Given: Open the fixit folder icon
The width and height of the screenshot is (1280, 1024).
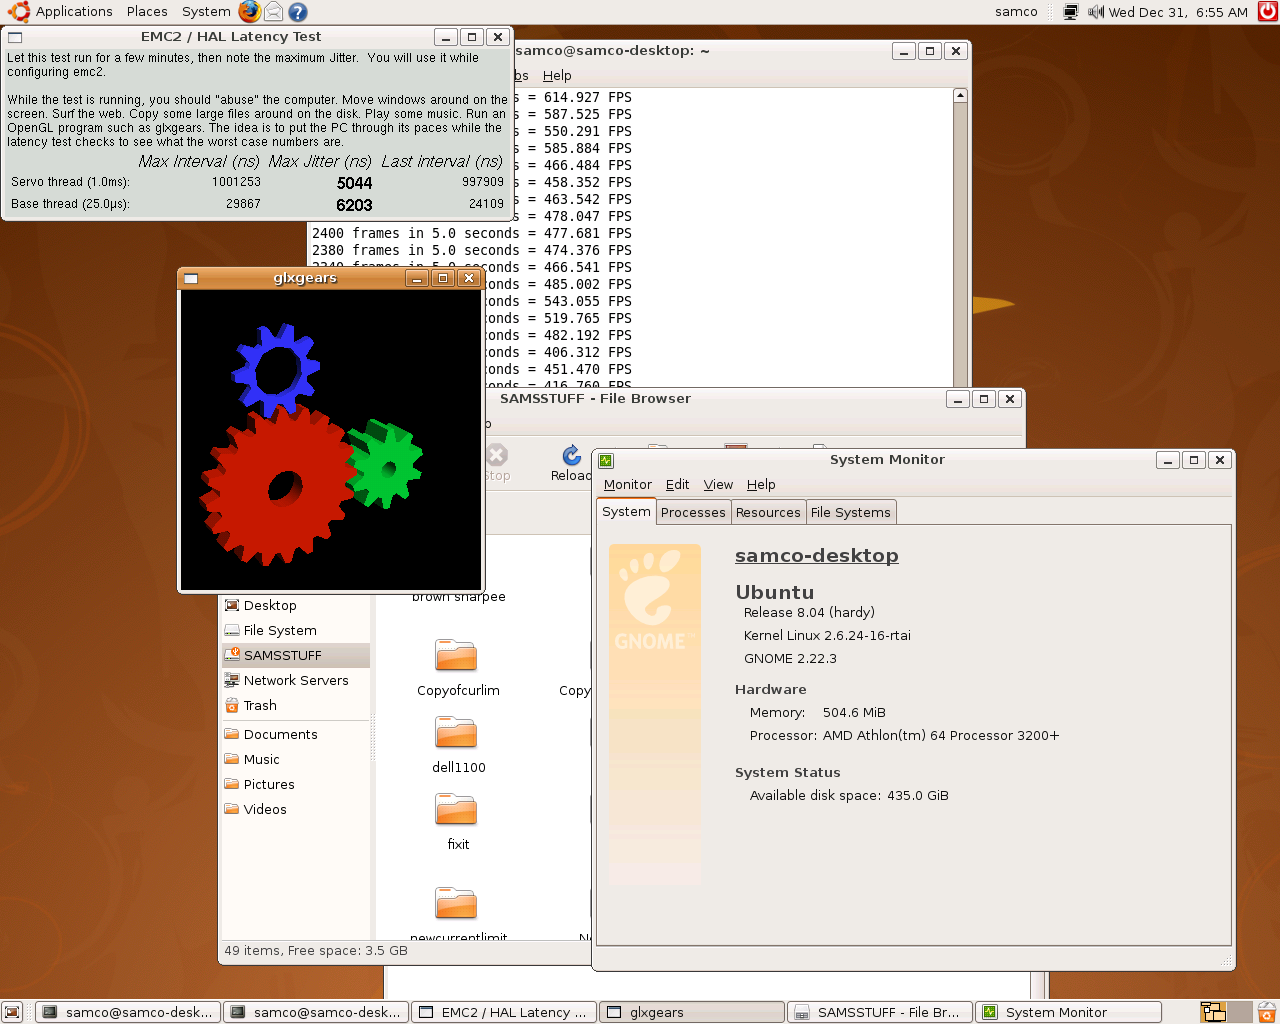Looking at the screenshot, I should (456, 810).
